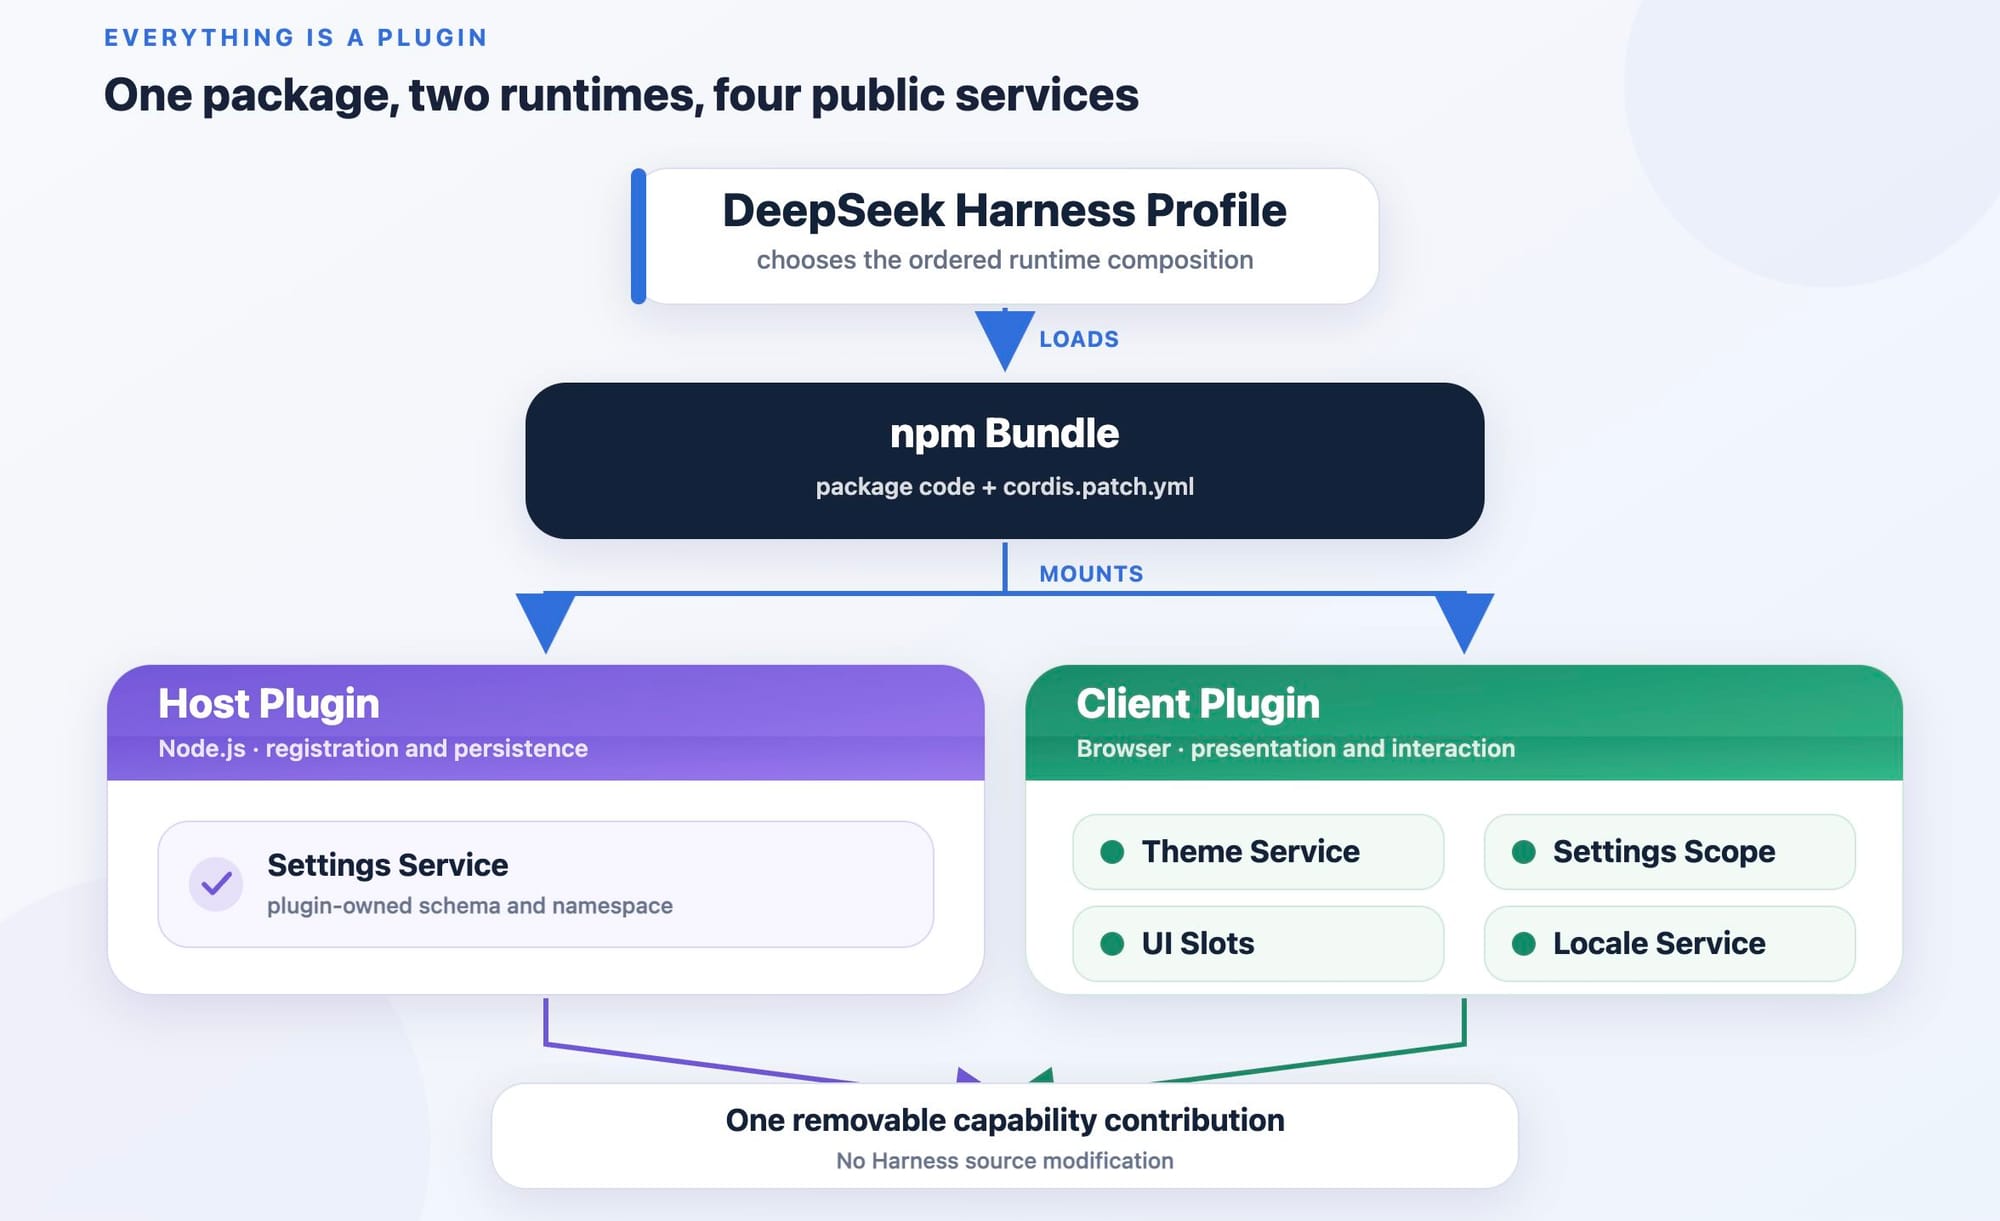Image resolution: width=2000 pixels, height=1221 pixels.
Task: Select the Settings Scope chip
Action: click(x=1670, y=852)
